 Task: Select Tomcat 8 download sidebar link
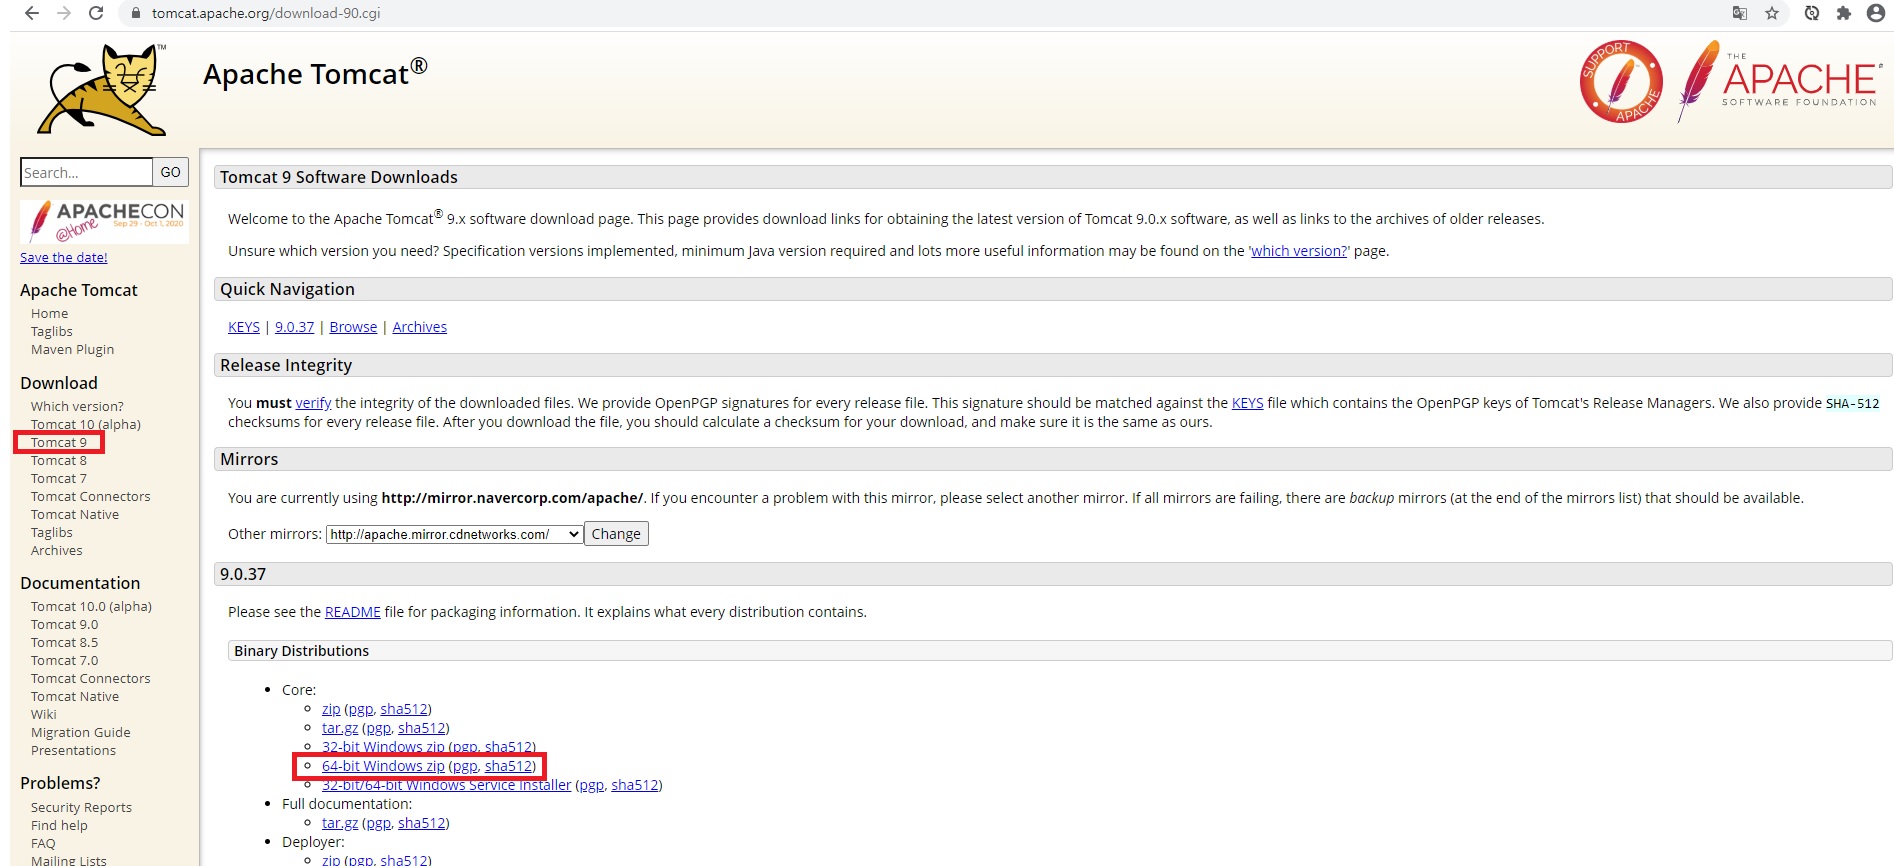point(59,460)
